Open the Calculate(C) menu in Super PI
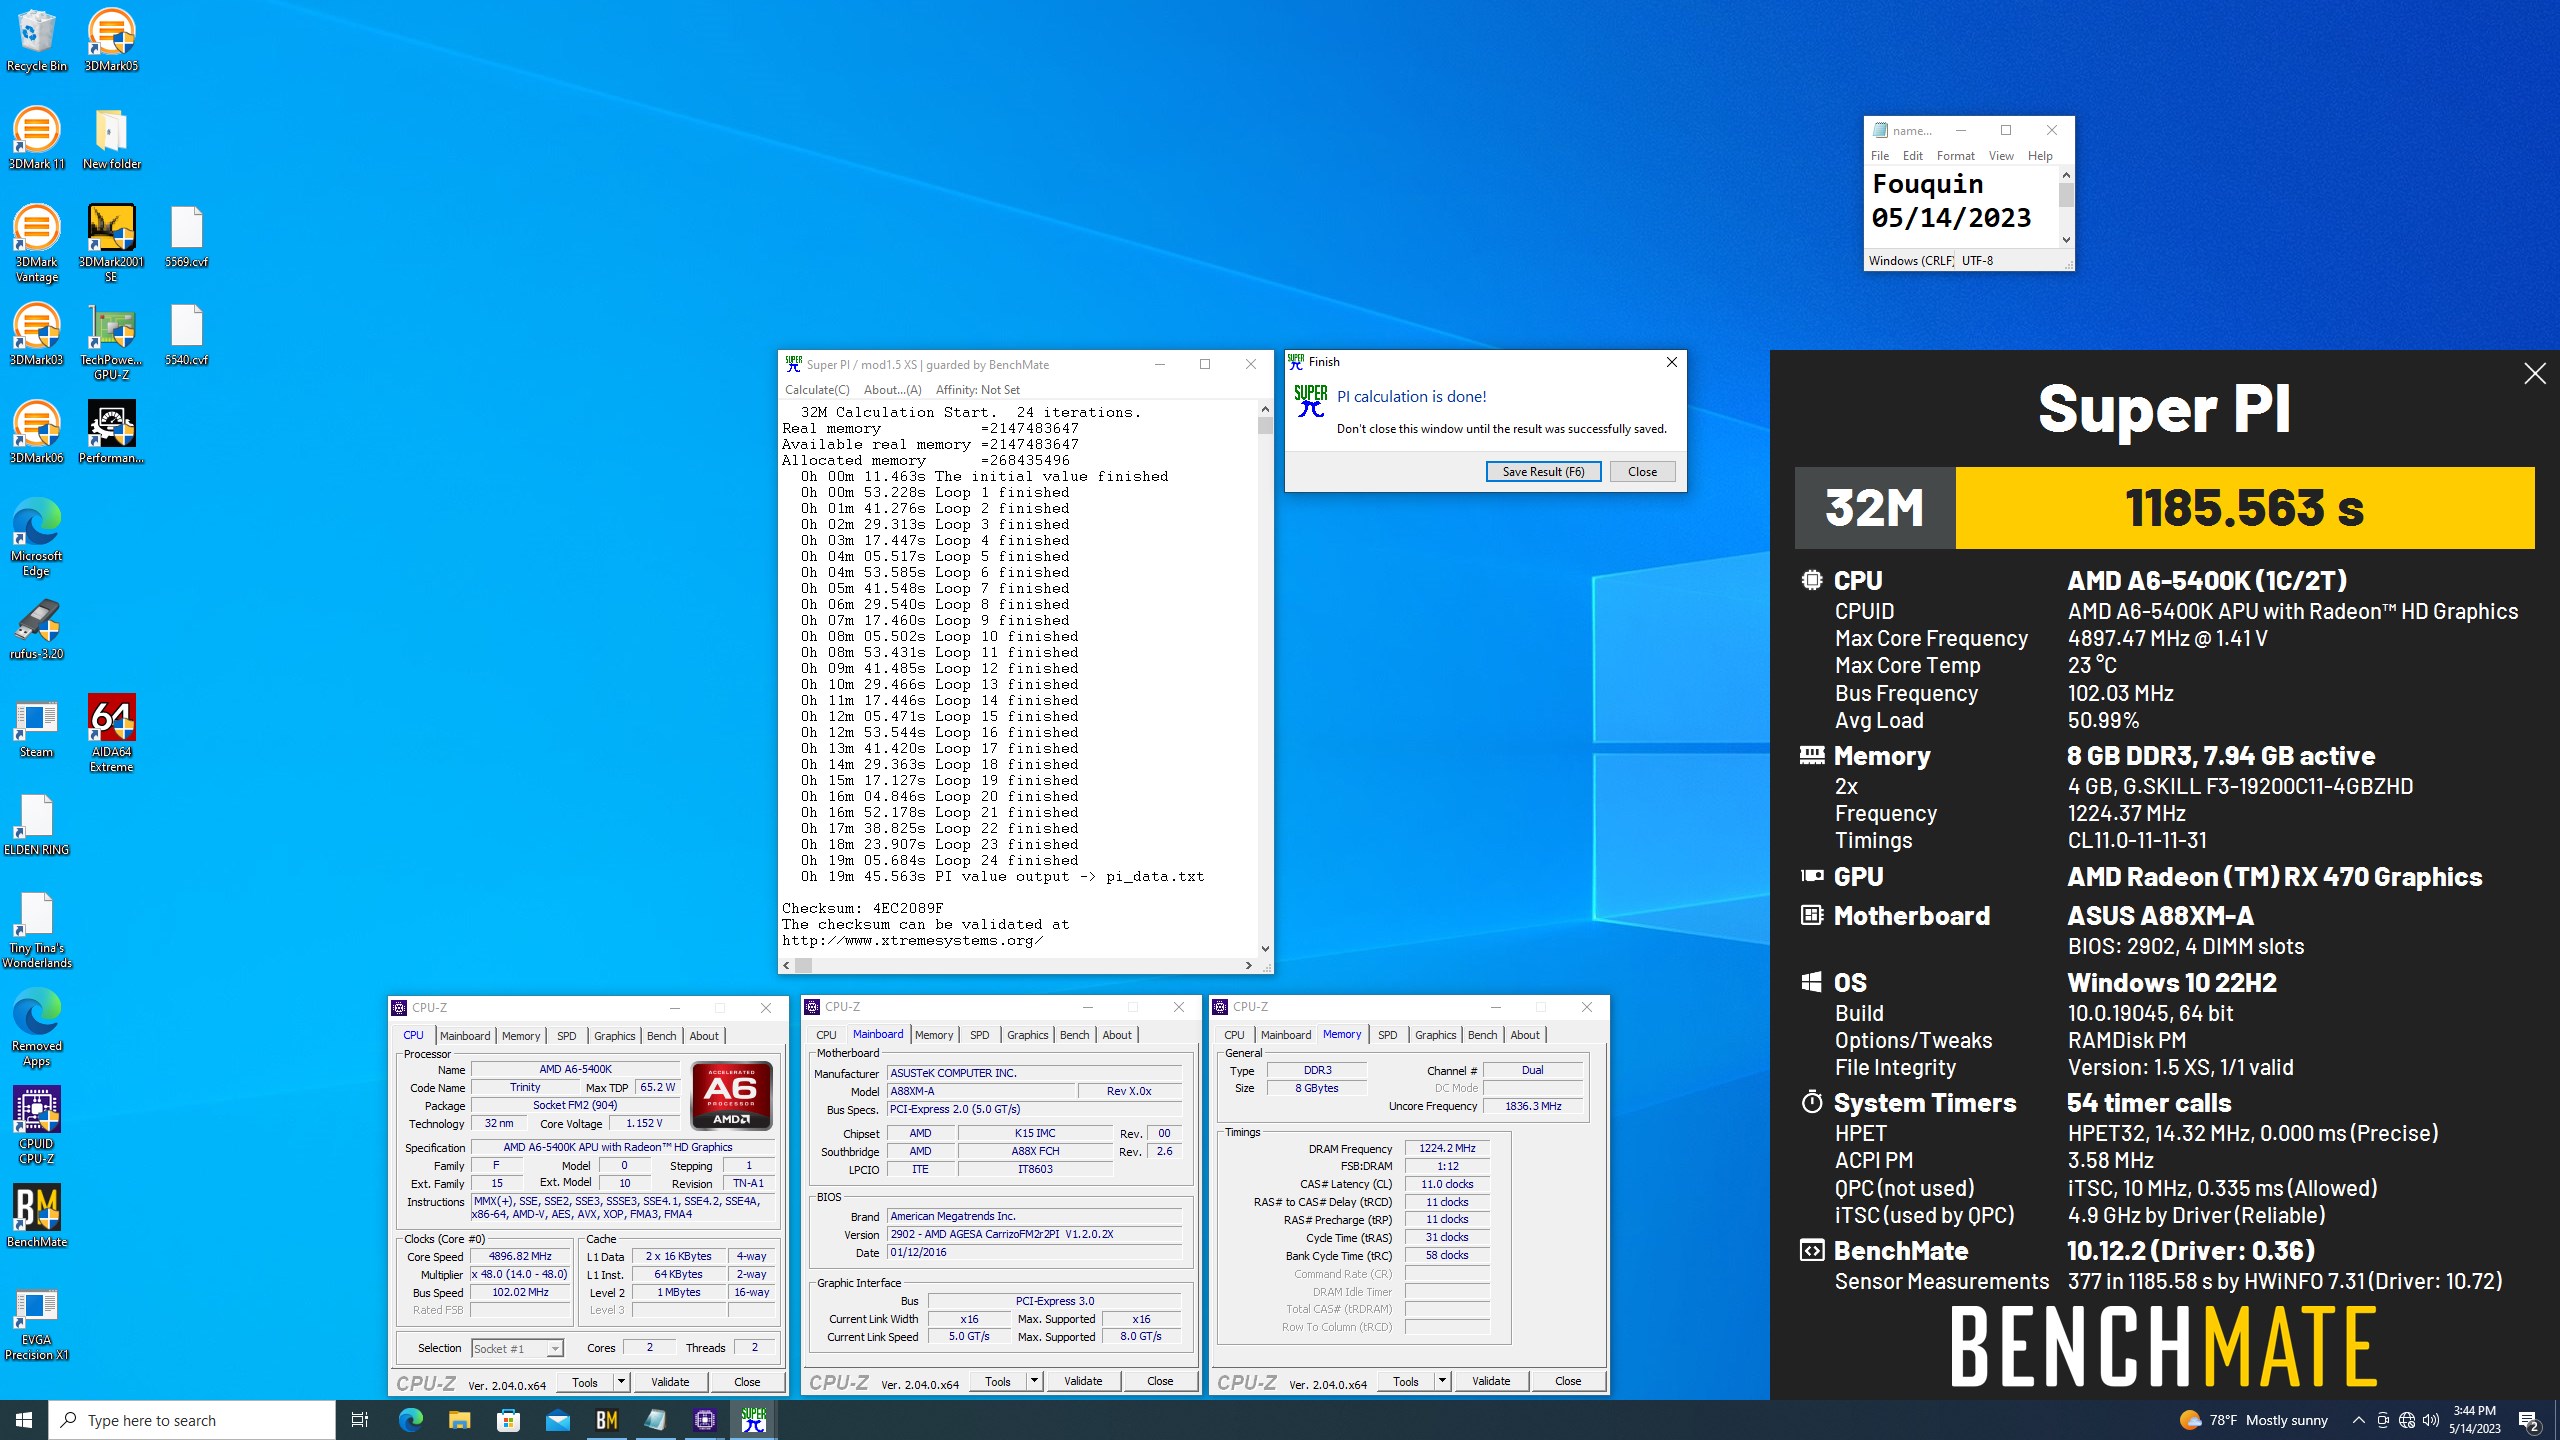The height and width of the screenshot is (1440, 2560). tap(817, 390)
